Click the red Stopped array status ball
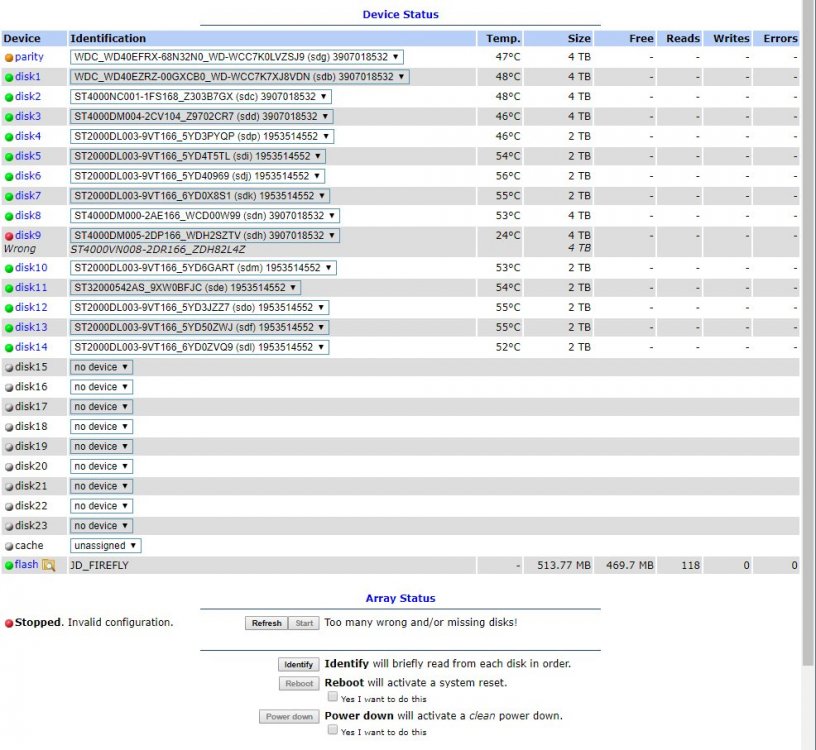The width and height of the screenshot is (816, 750). pos(9,624)
